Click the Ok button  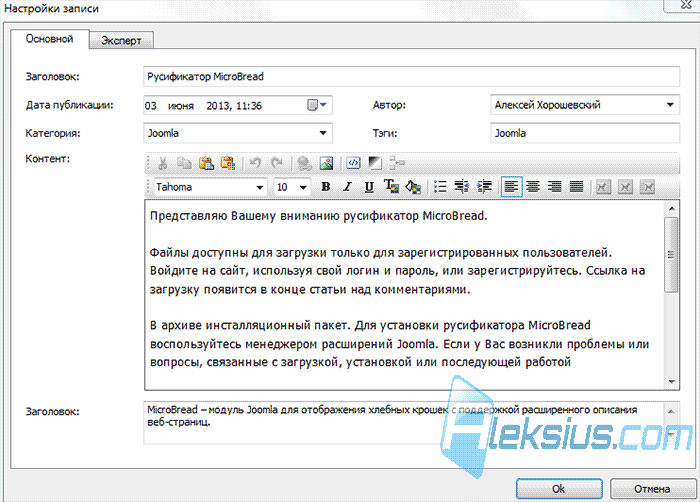(559, 489)
